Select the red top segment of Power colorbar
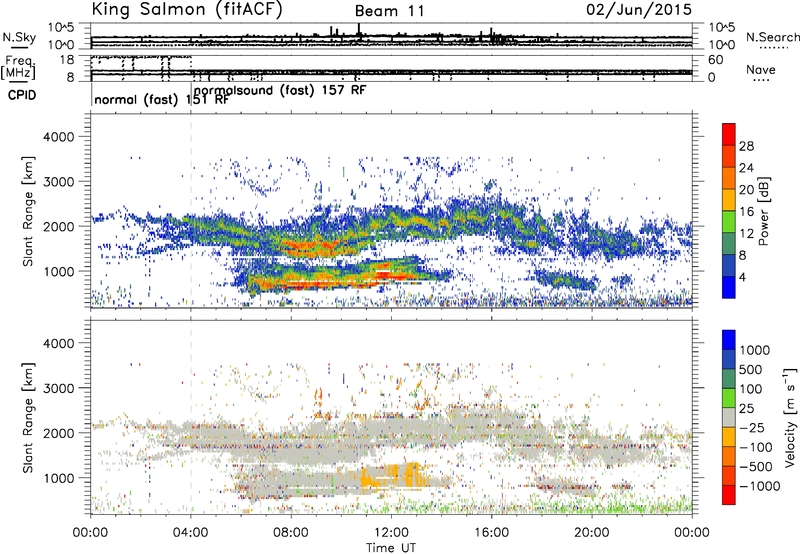800x554 pixels. tap(729, 134)
